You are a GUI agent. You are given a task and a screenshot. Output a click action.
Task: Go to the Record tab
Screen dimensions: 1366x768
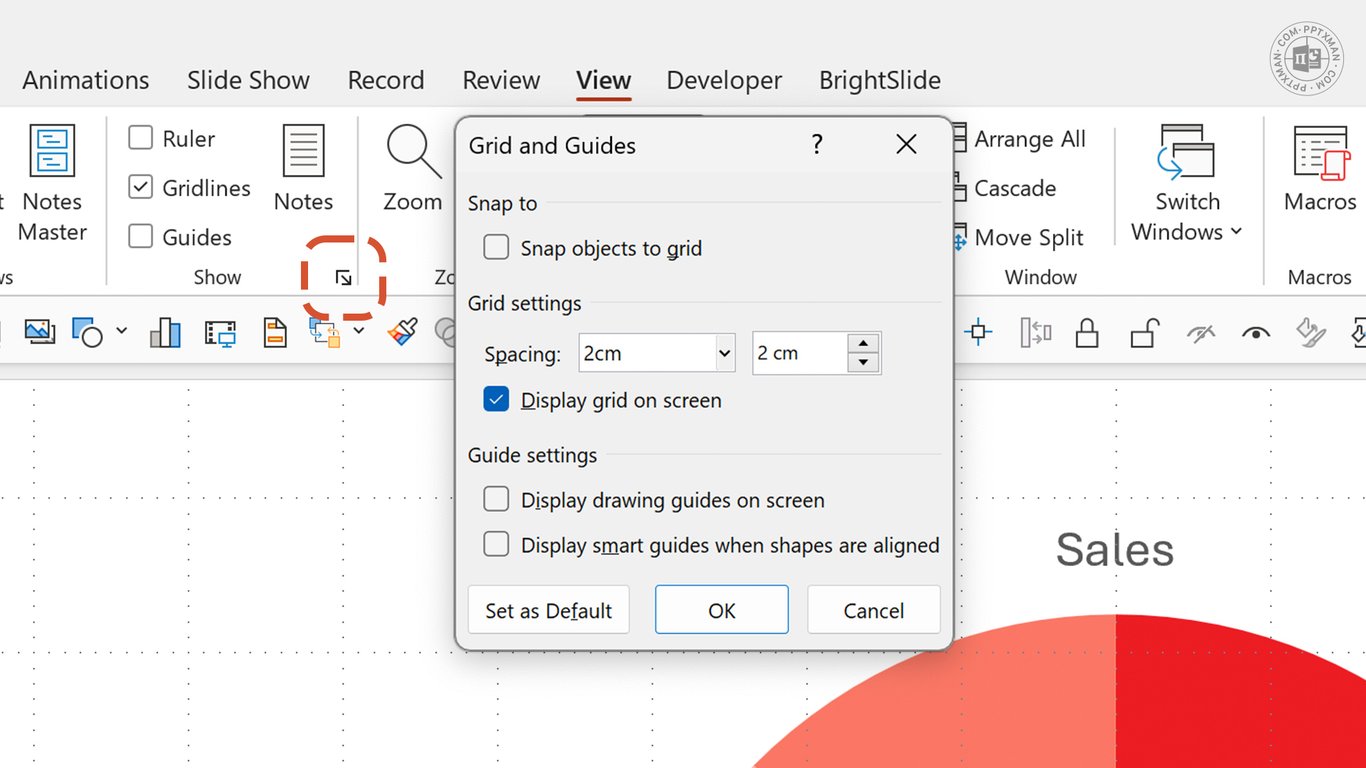(x=386, y=80)
